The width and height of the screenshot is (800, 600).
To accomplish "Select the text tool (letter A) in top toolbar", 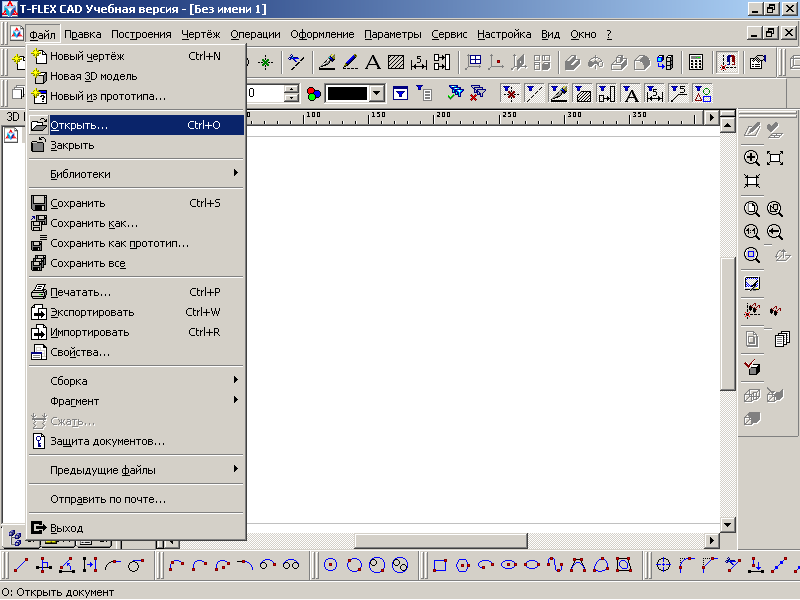I will pos(373,62).
